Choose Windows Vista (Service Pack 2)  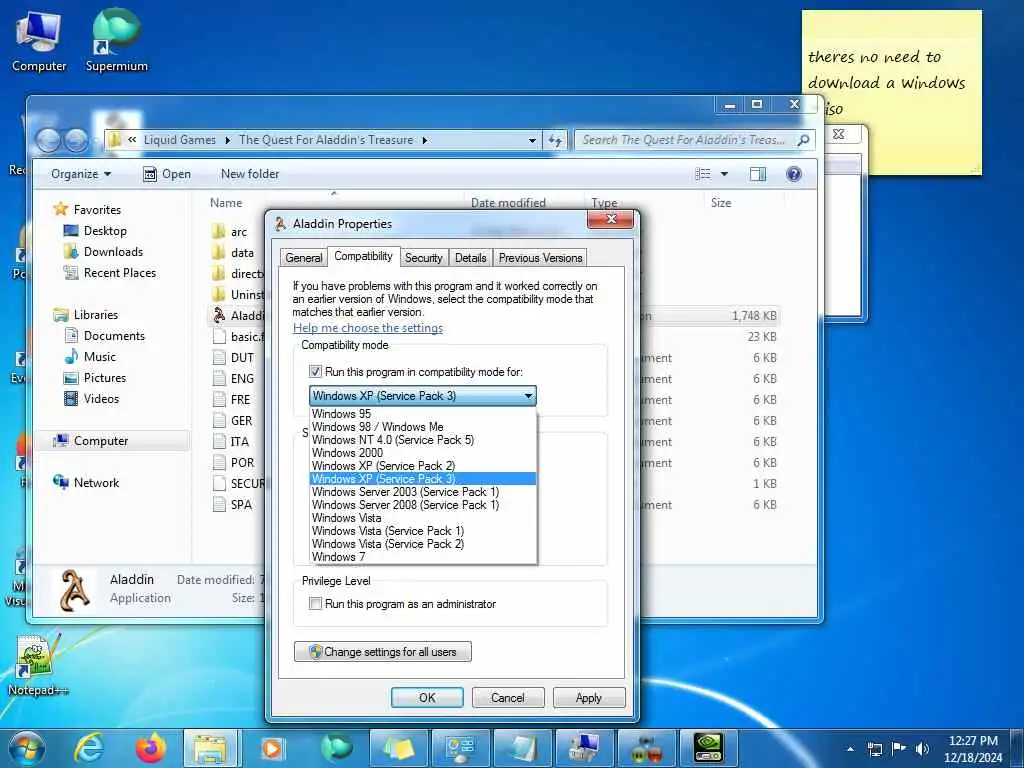(x=423, y=543)
